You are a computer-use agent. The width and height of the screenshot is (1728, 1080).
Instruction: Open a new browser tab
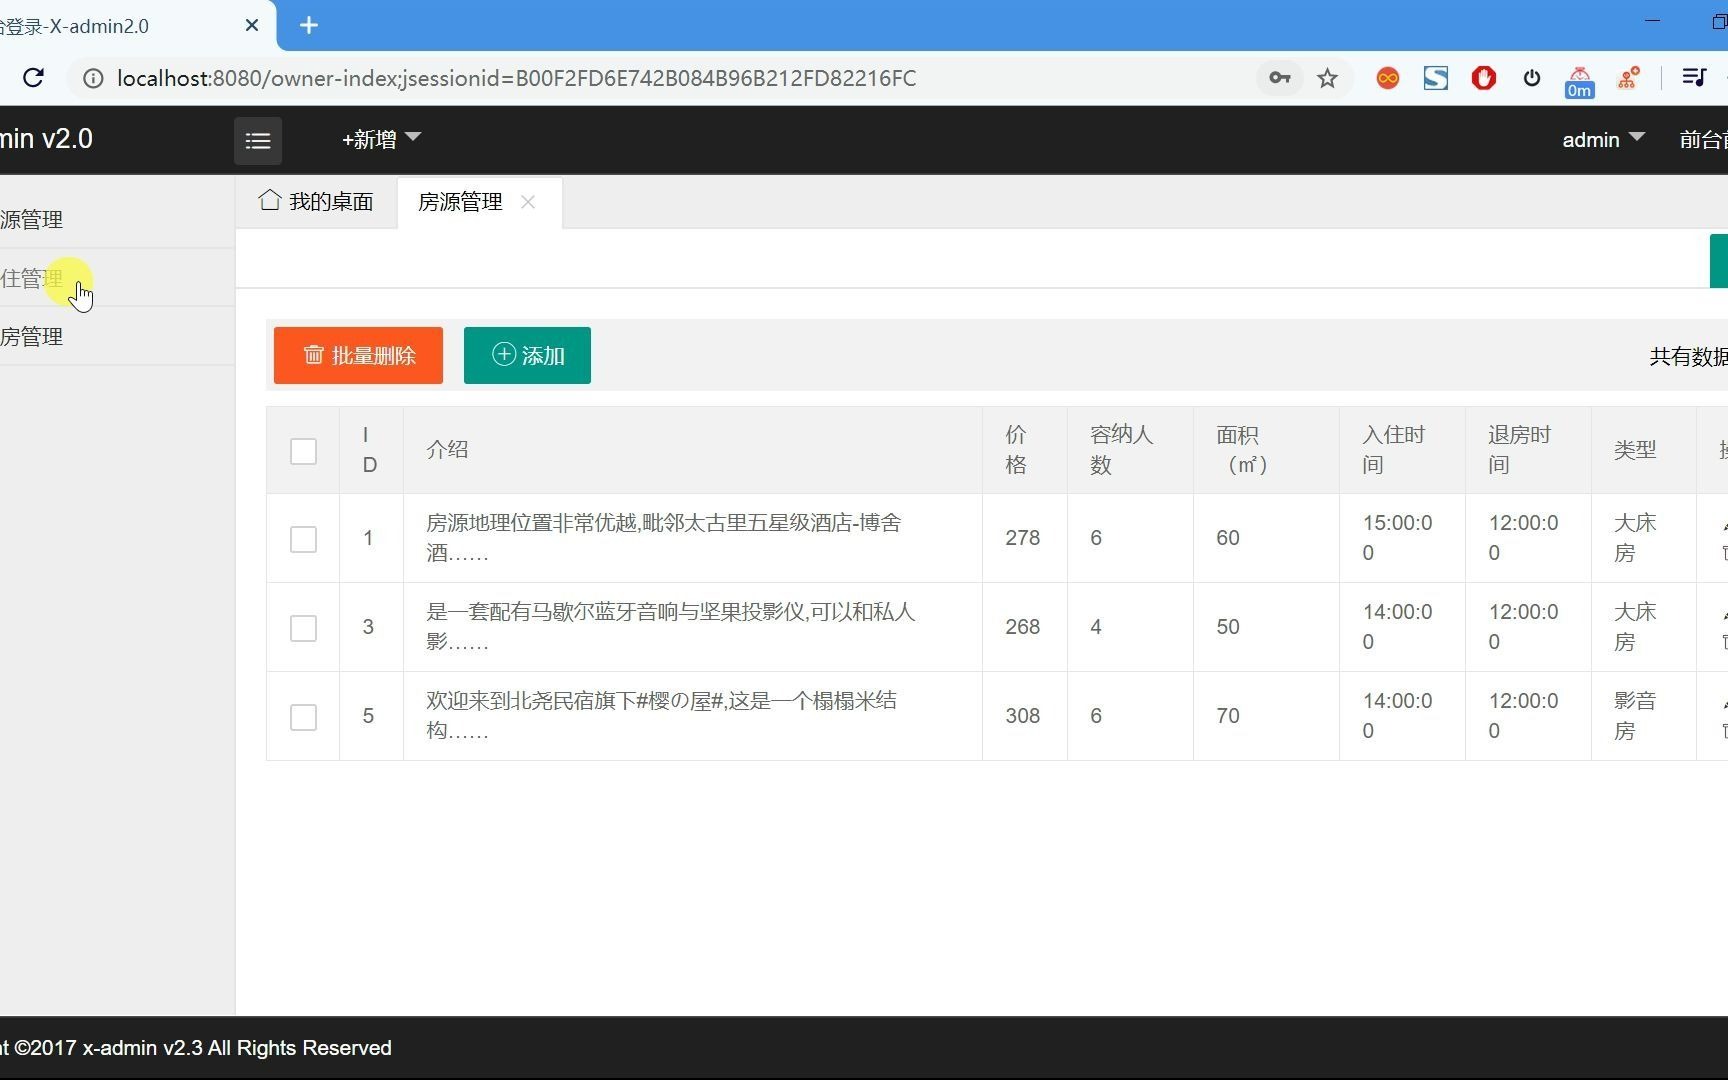pos(309,25)
